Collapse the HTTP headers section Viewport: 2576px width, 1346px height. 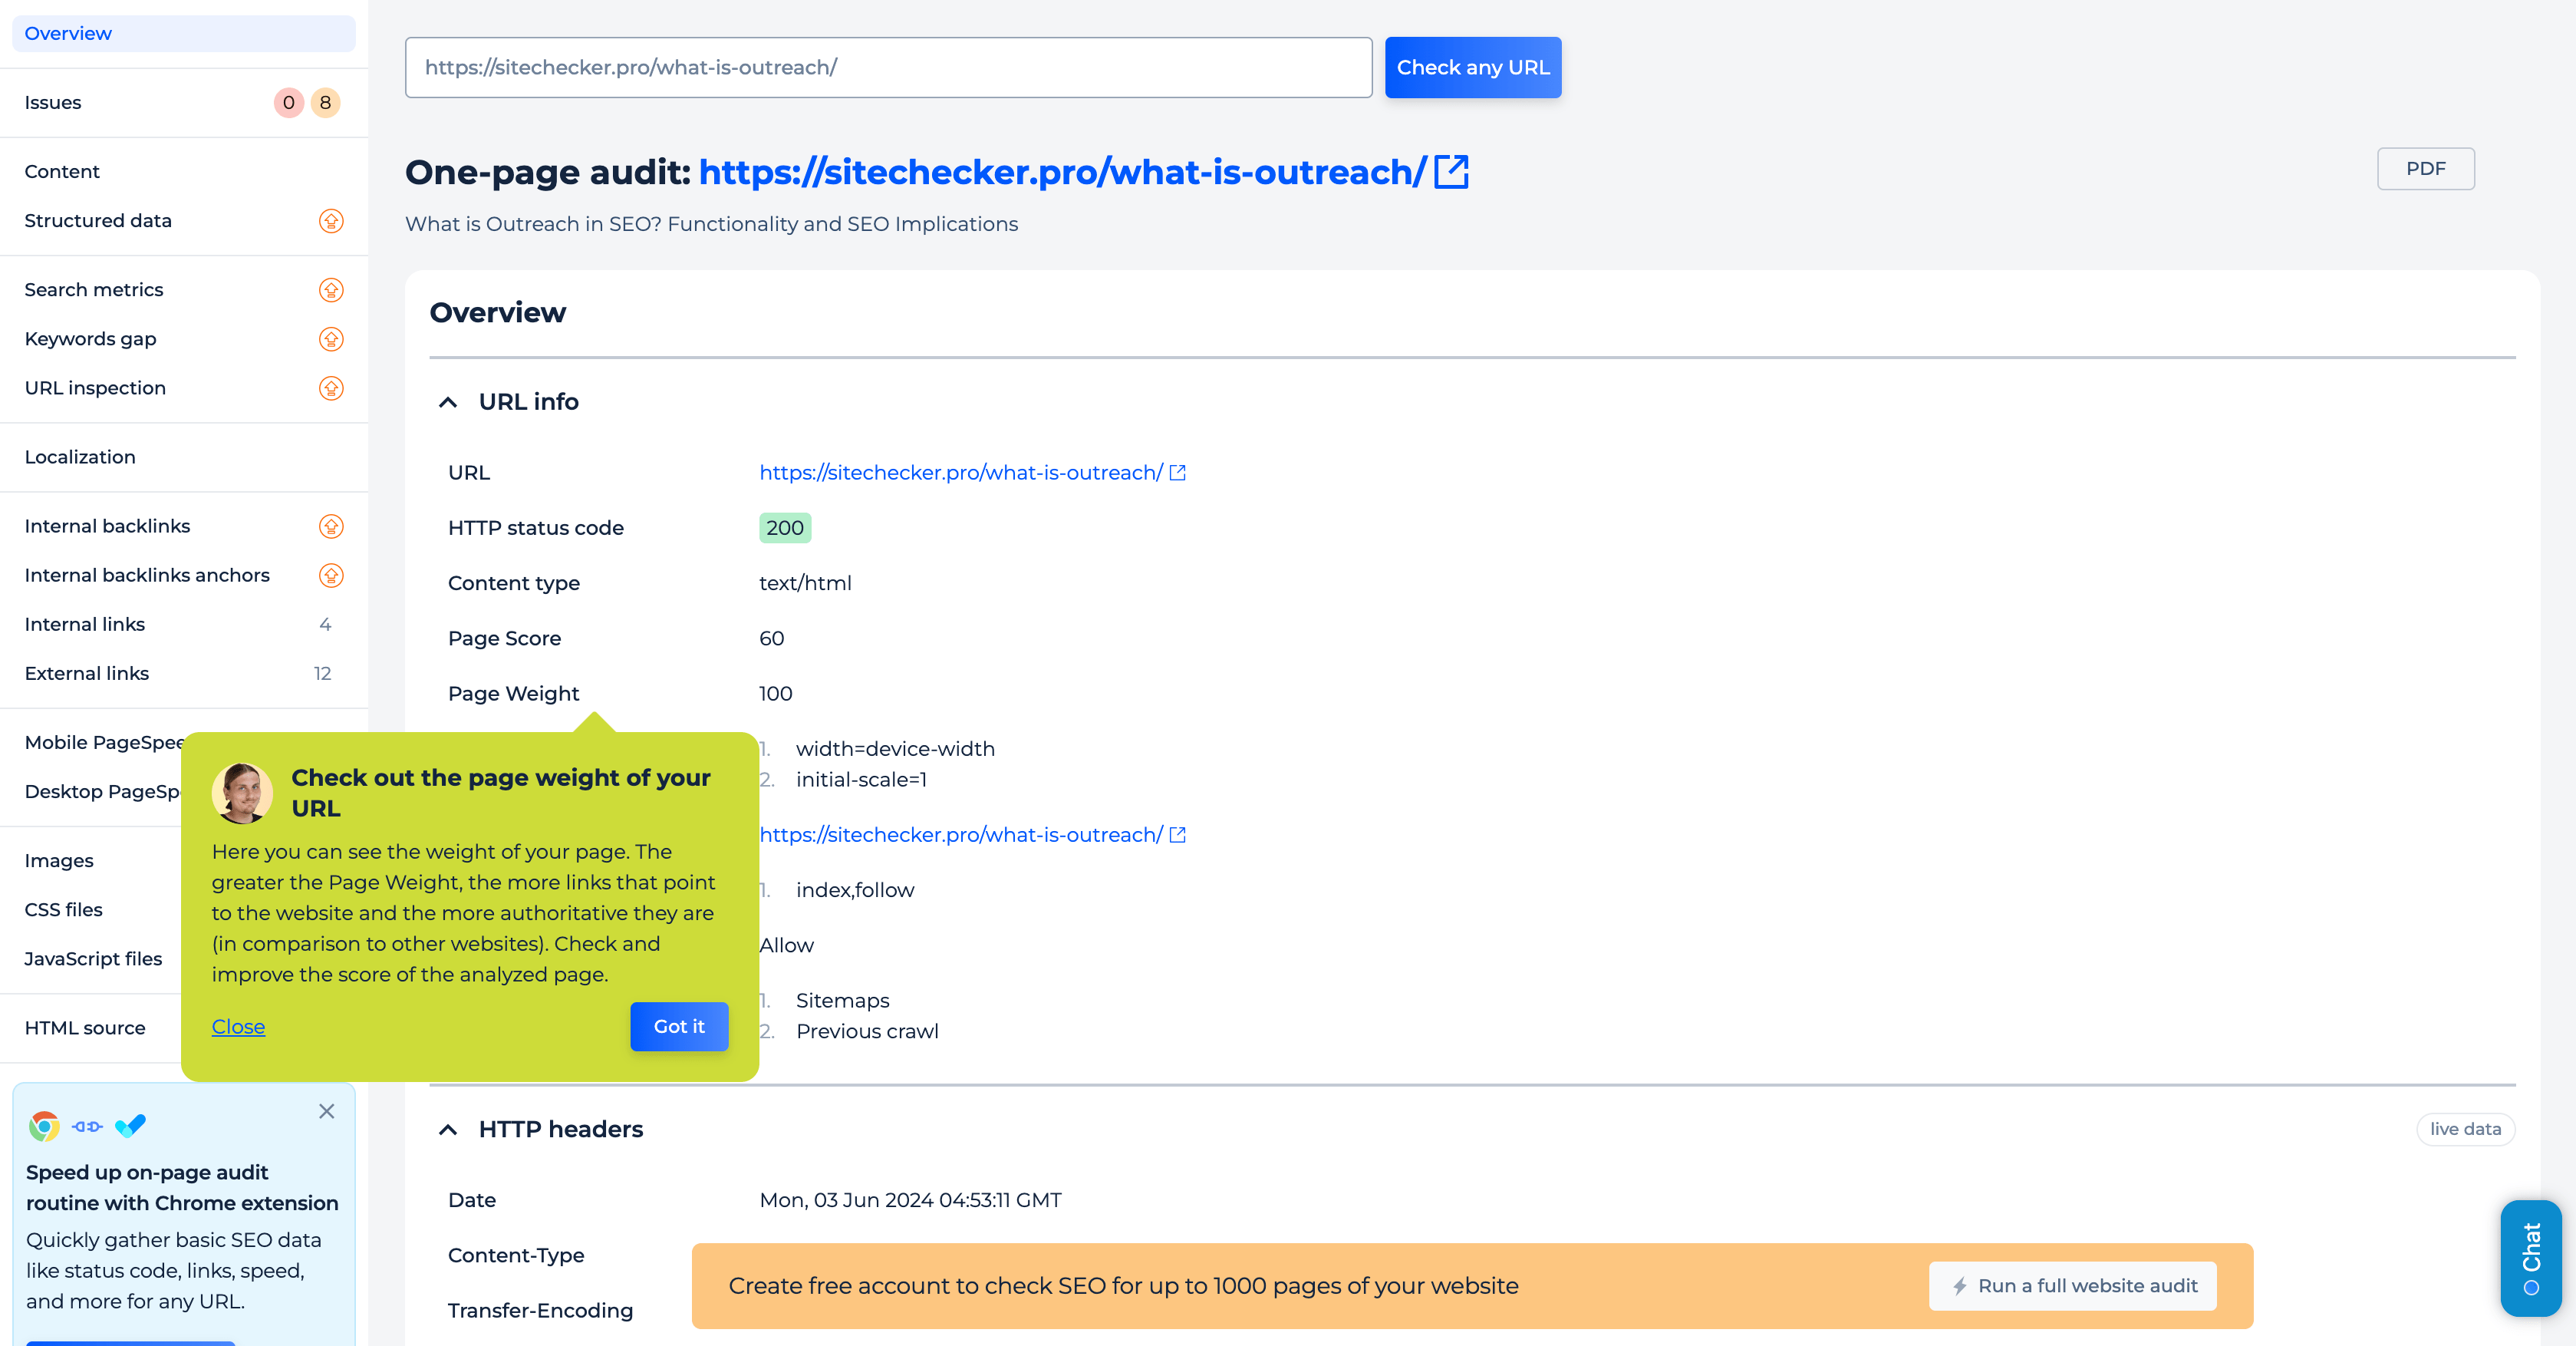click(x=448, y=1129)
